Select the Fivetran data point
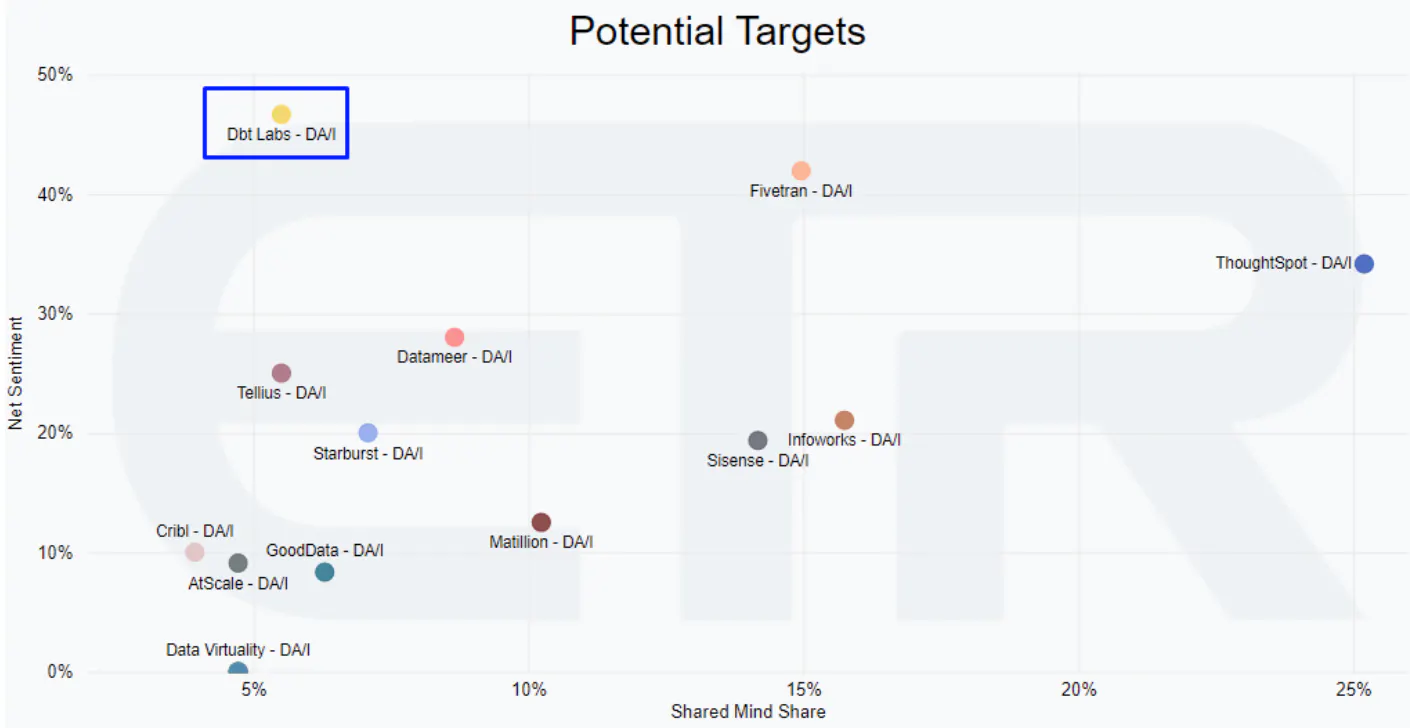The height and width of the screenshot is (728, 1410). coord(801,171)
